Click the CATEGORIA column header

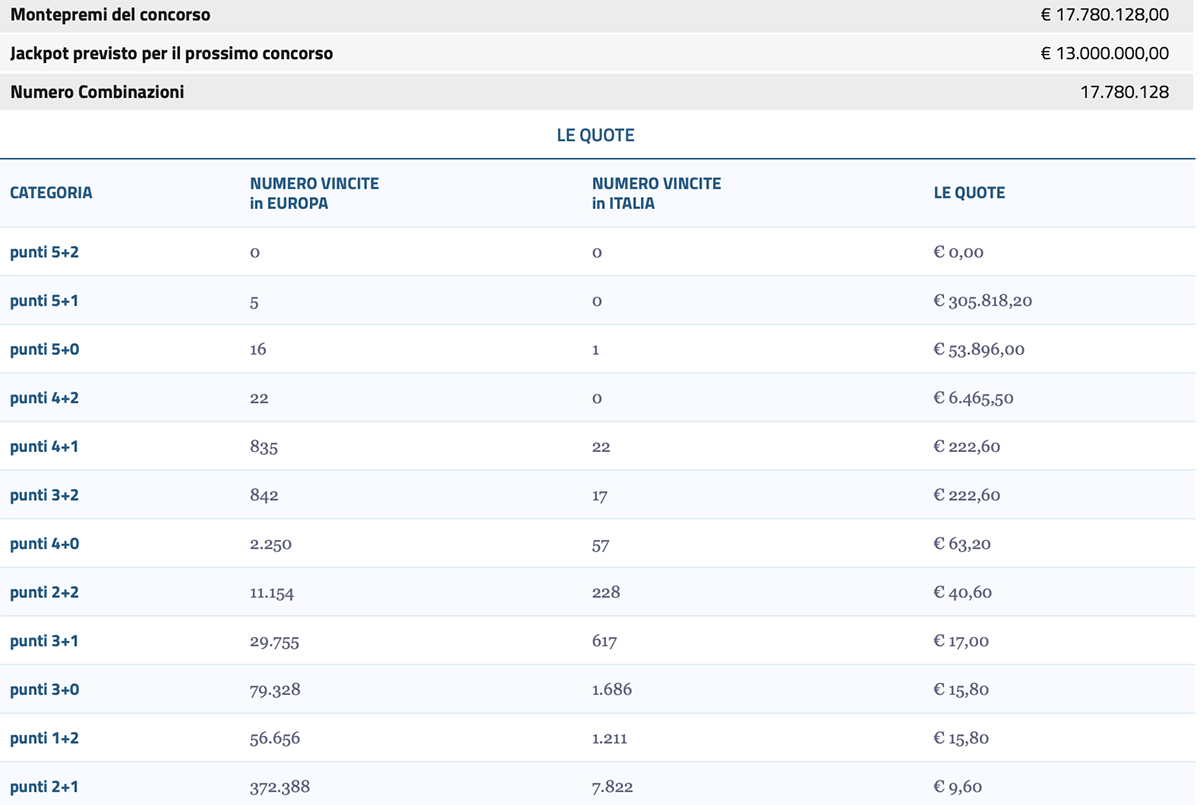pos(51,193)
